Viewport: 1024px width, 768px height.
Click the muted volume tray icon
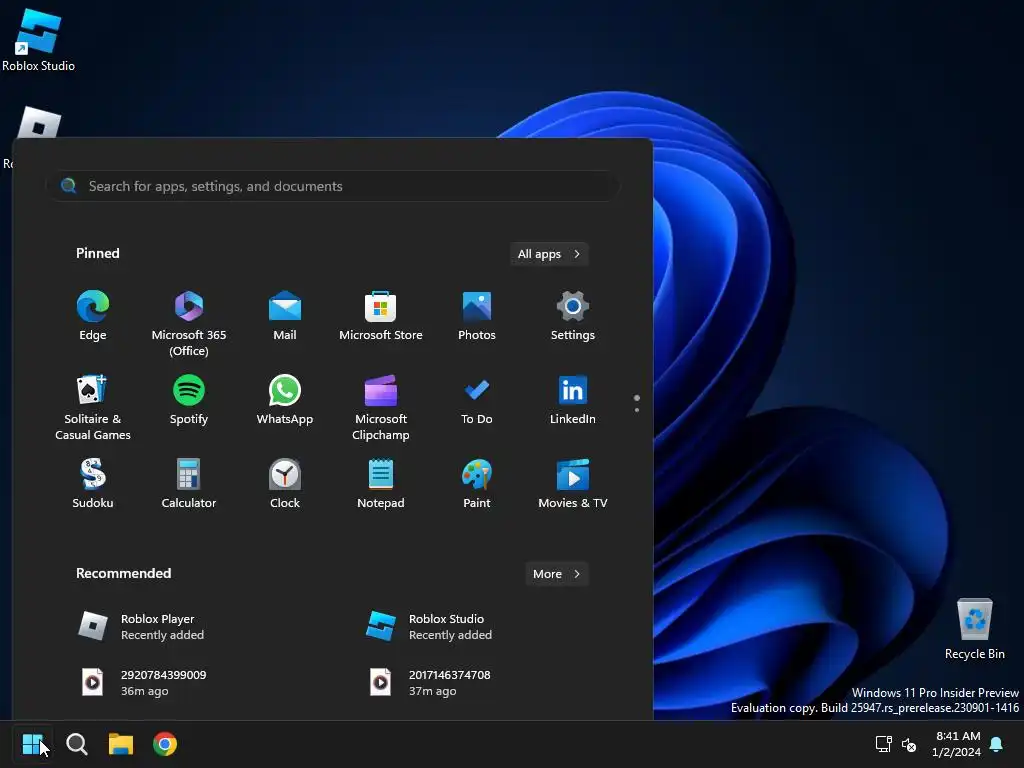point(908,744)
